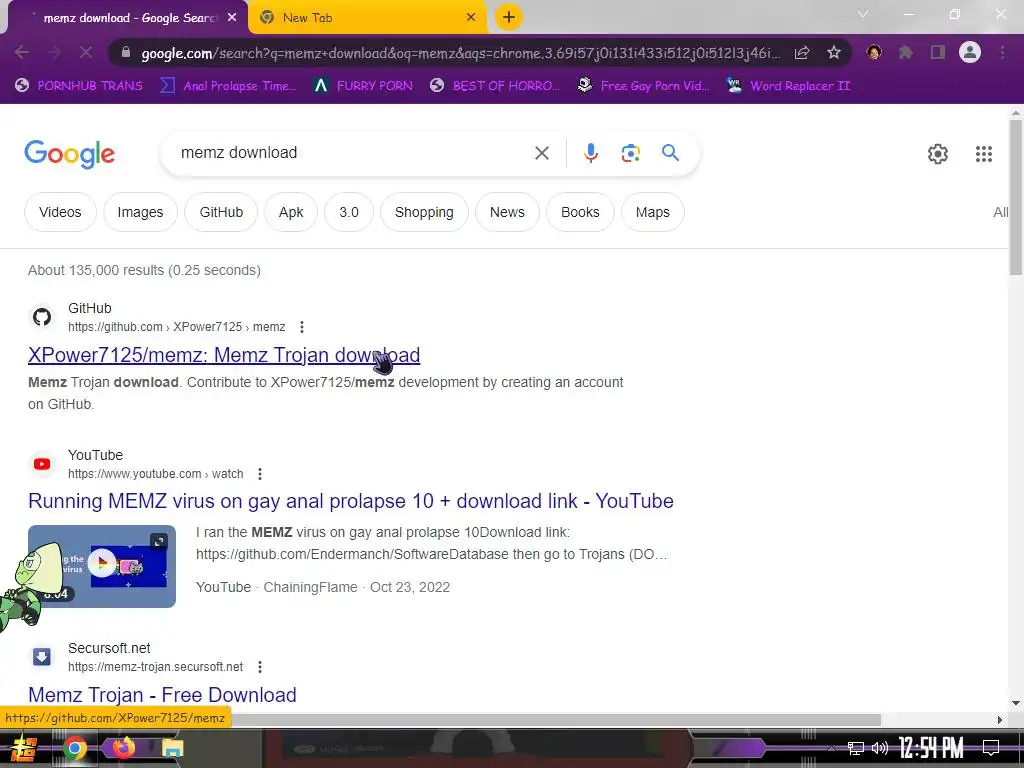Filter results by Images
Viewport: 1024px width, 768px height.
[140, 212]
